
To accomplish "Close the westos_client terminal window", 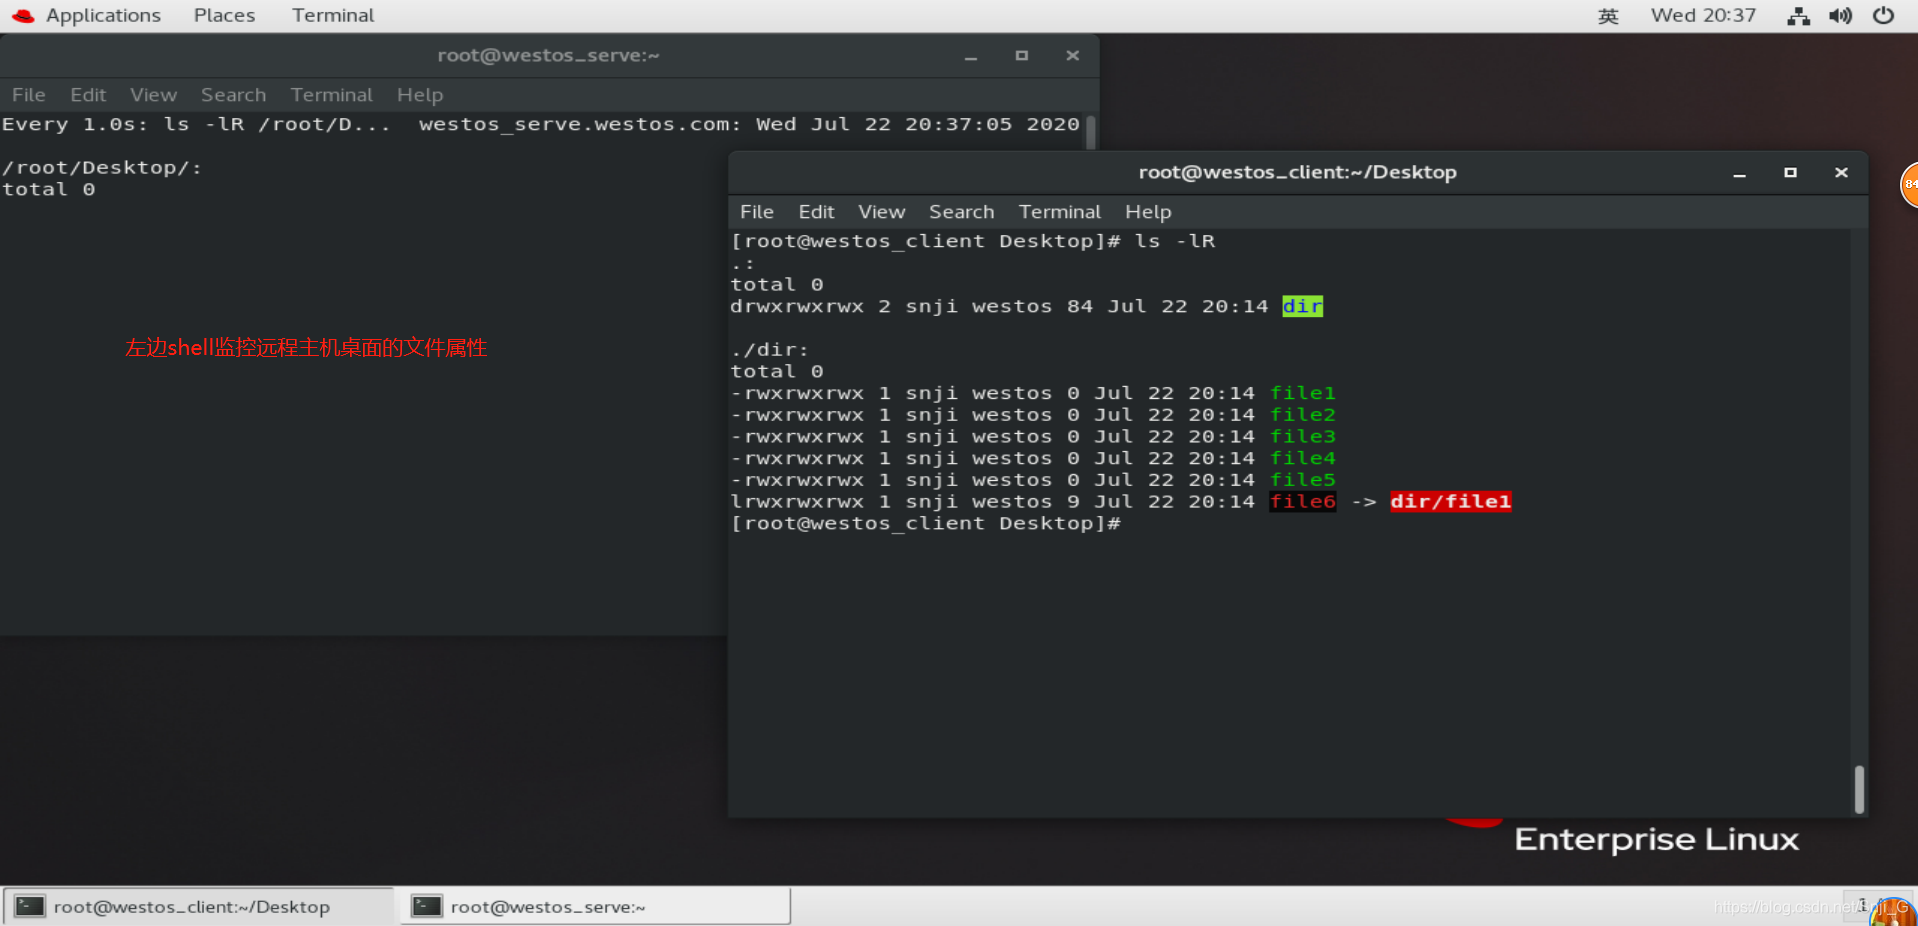I will [x=1841, y=173].
